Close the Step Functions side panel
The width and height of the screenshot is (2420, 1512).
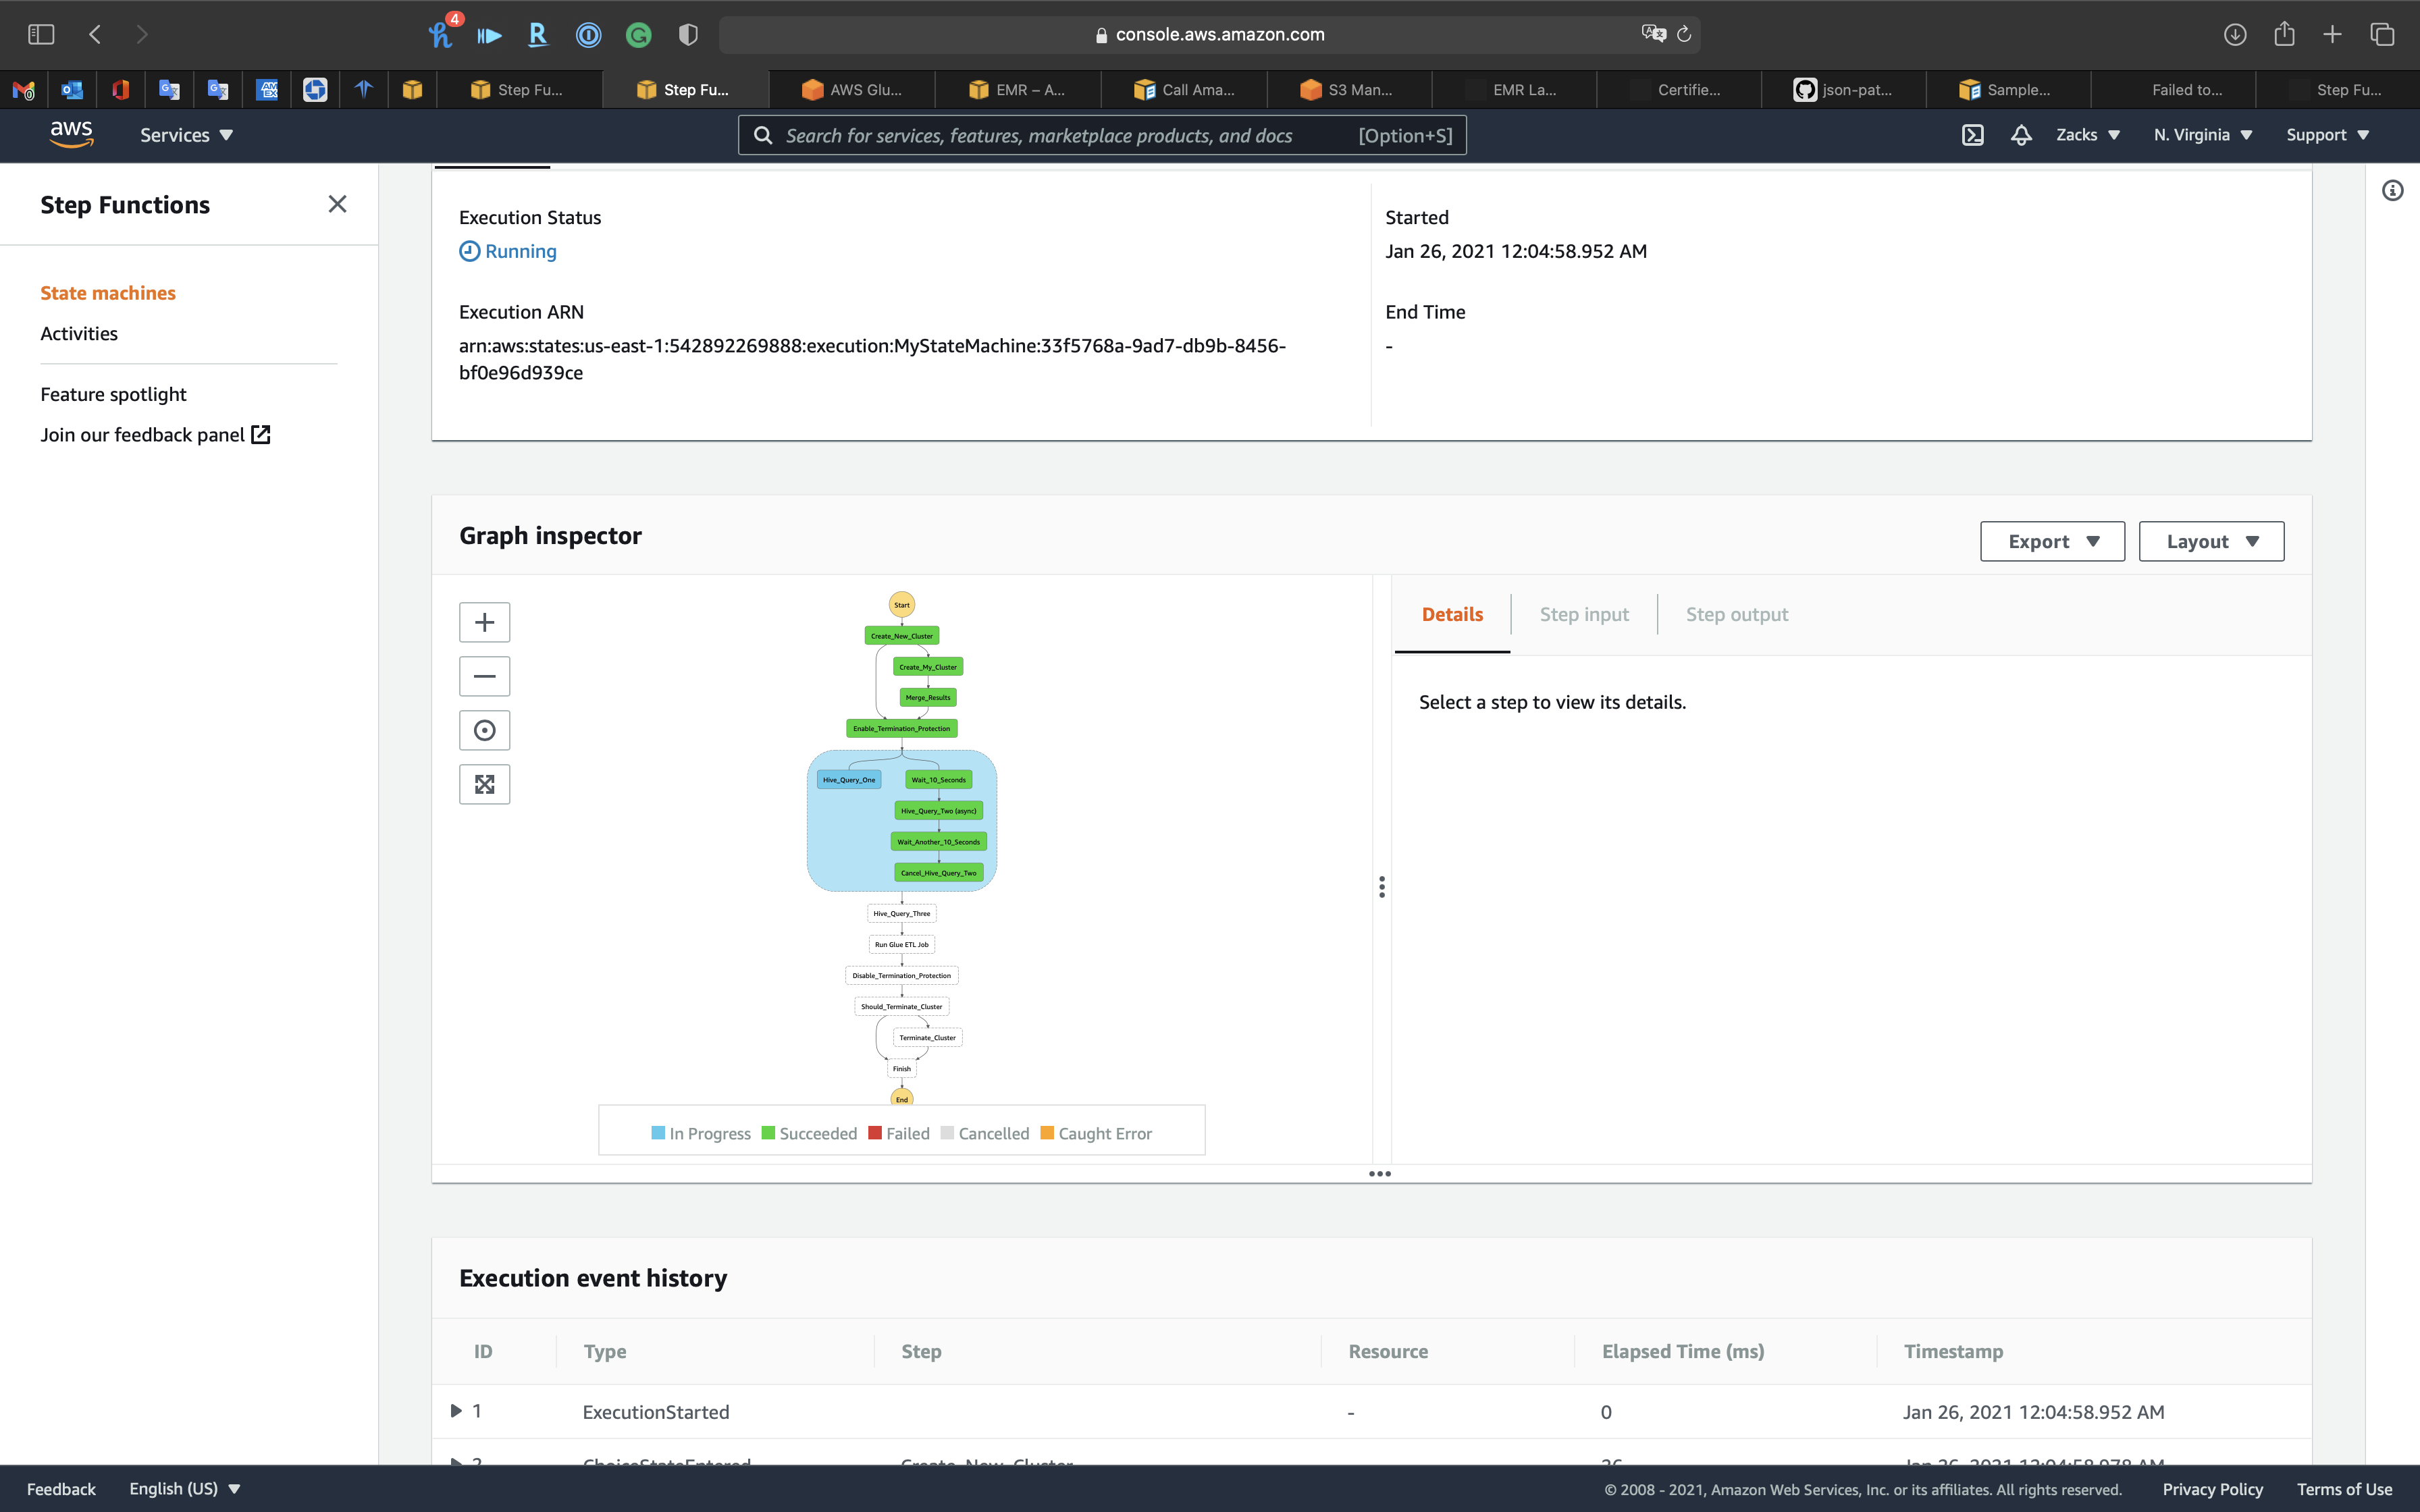[337, 204]
